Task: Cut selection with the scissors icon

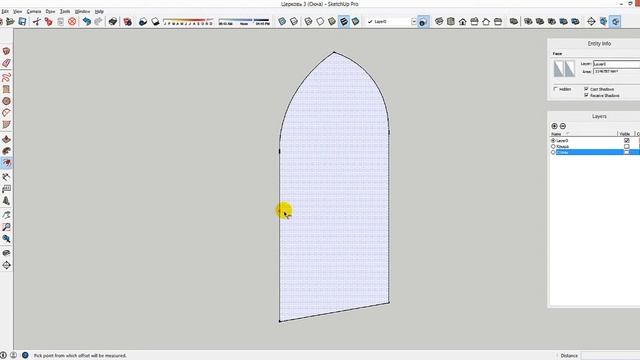Action: pyautogui.click(x=37, y=21)
